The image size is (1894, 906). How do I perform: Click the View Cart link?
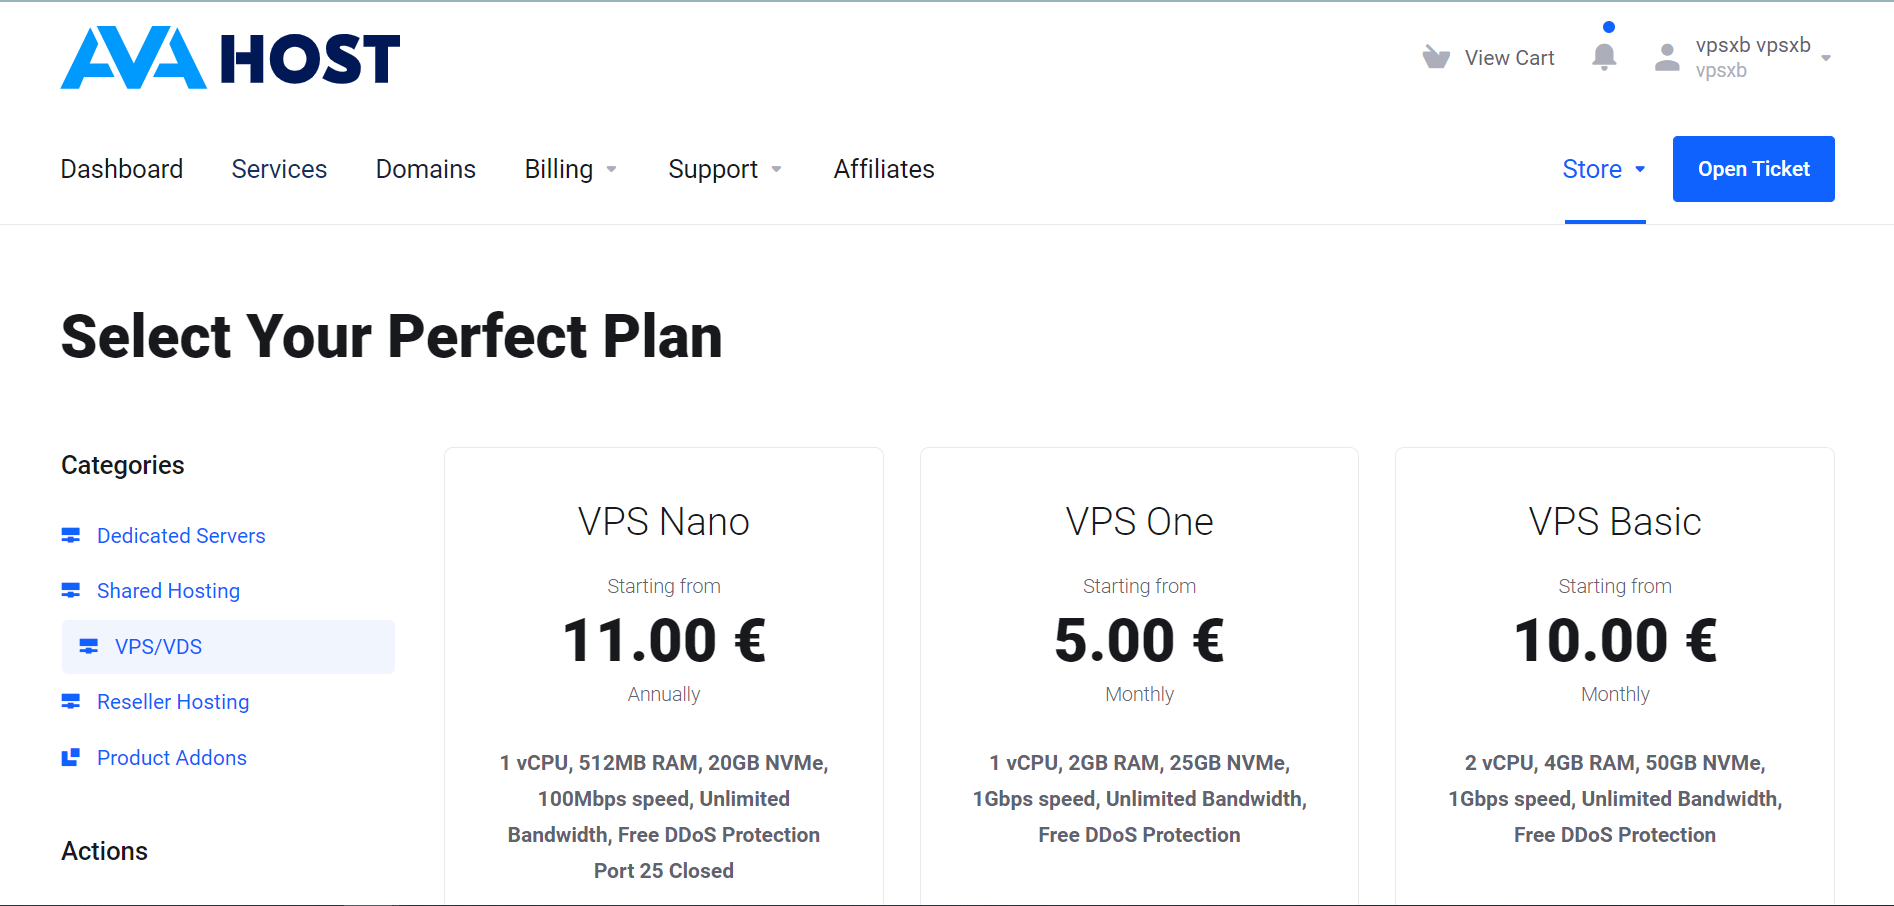pyautogui.click(x=1509, y=58)
